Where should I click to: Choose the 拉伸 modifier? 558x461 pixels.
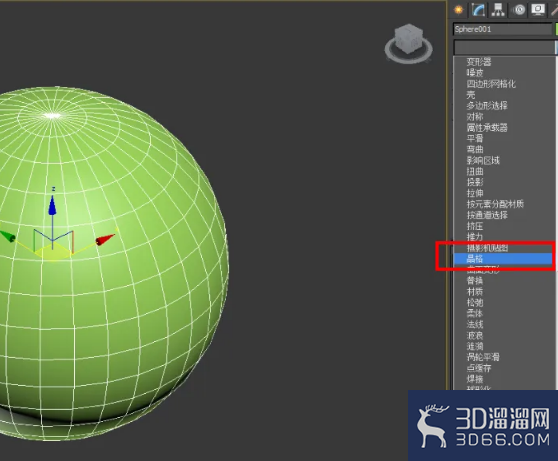[475, 193]
